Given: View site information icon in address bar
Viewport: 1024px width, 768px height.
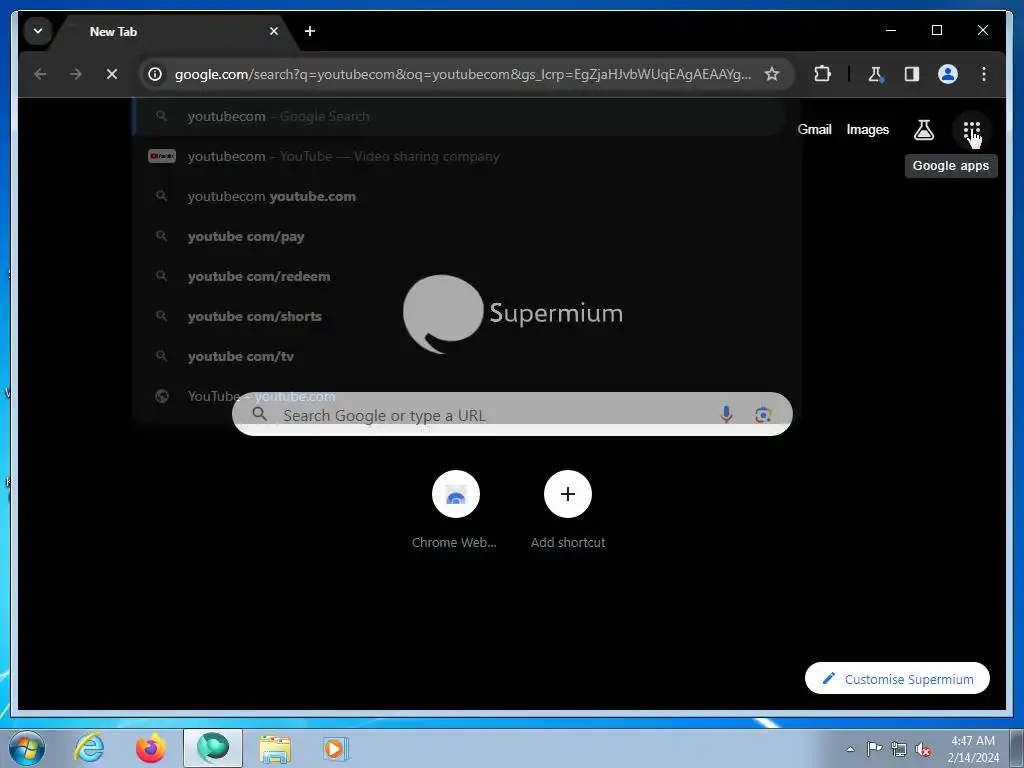Looking at the screenshot, I should coord(155,74).
